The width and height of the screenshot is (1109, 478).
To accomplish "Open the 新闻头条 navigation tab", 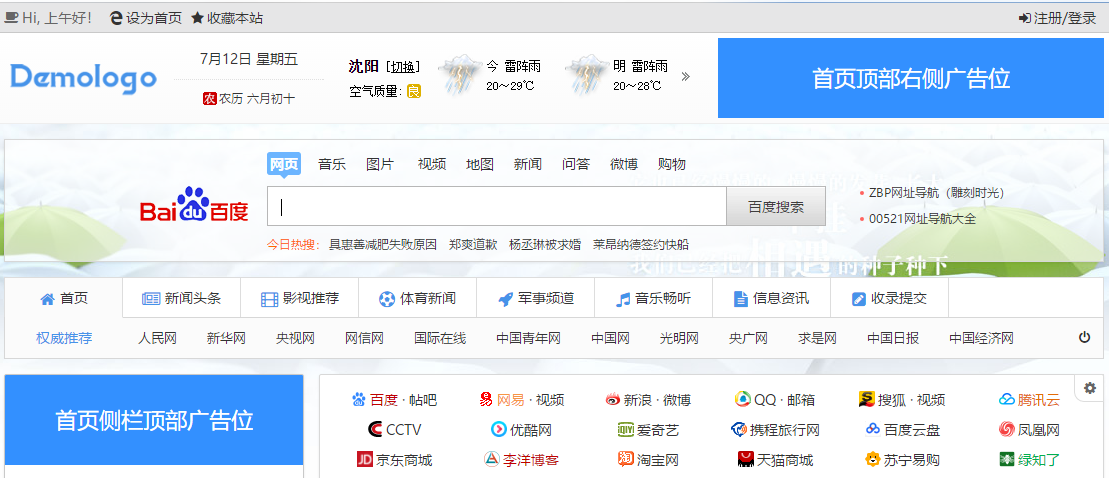I will tap(181, 298).
